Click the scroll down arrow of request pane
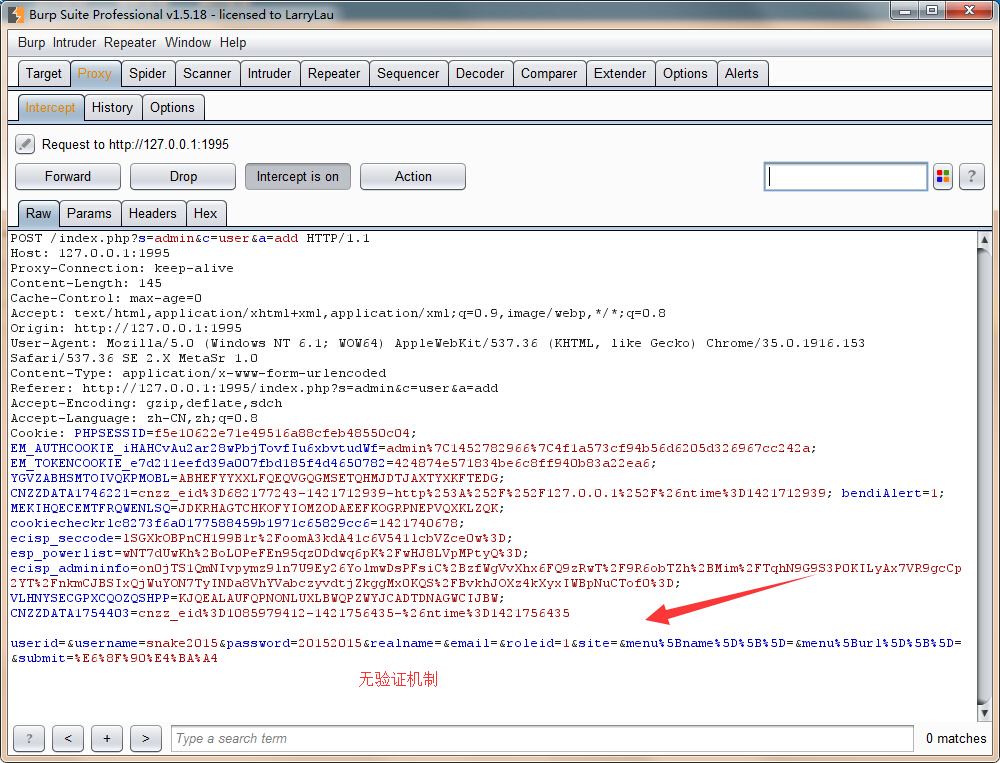 click(984, 713)
